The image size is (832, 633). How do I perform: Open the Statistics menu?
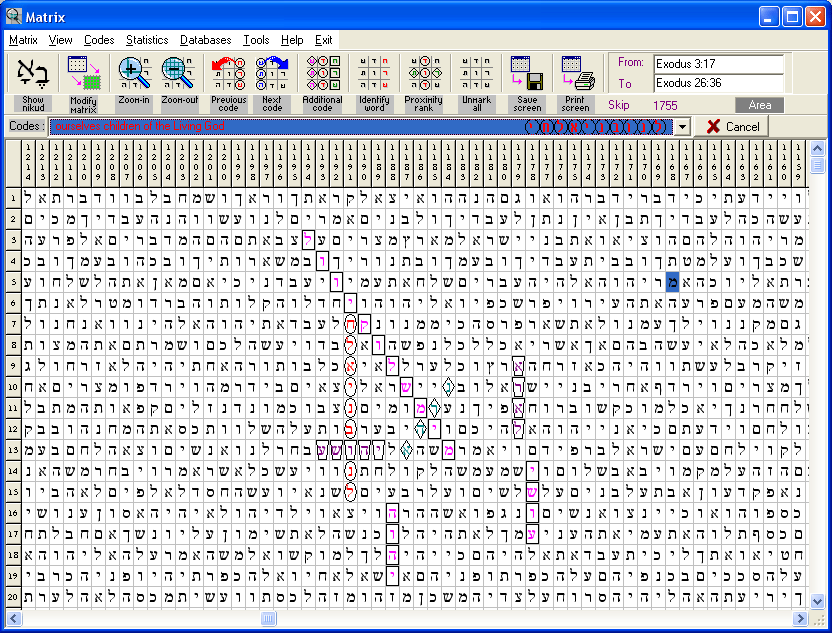pos(147,40)
